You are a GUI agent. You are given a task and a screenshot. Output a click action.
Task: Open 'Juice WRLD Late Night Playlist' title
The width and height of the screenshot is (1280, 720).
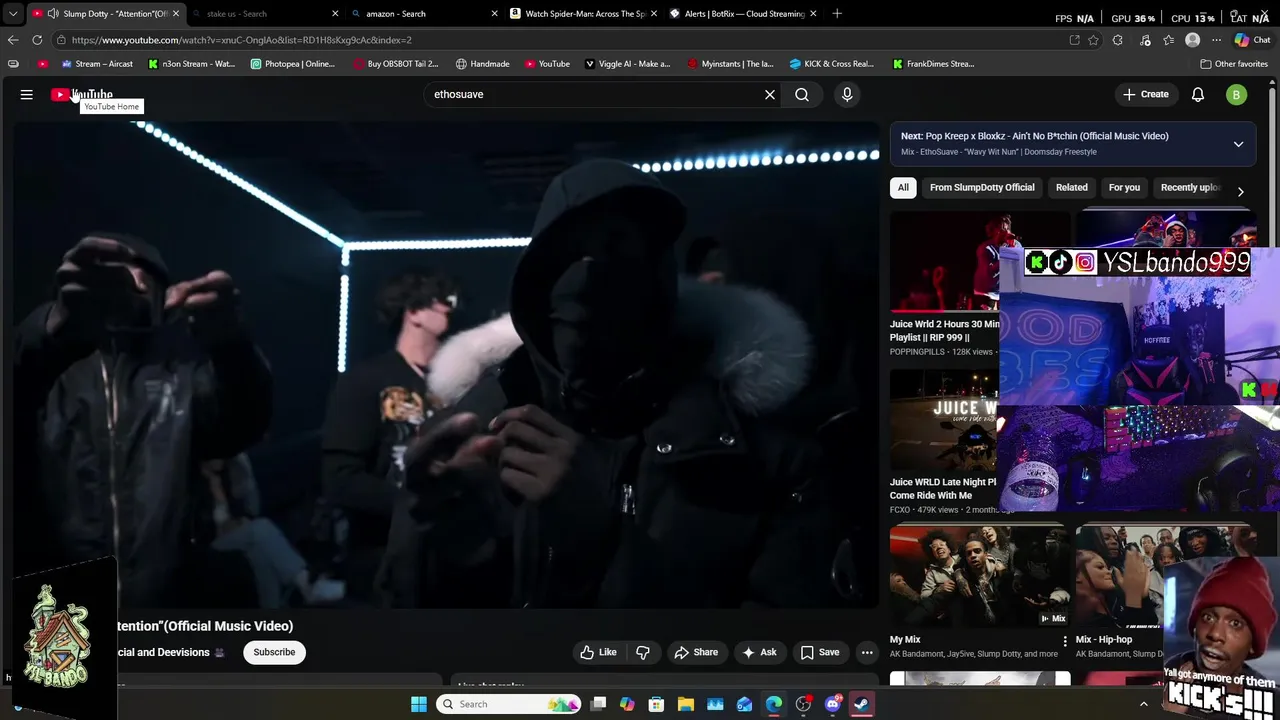[943, 488]
